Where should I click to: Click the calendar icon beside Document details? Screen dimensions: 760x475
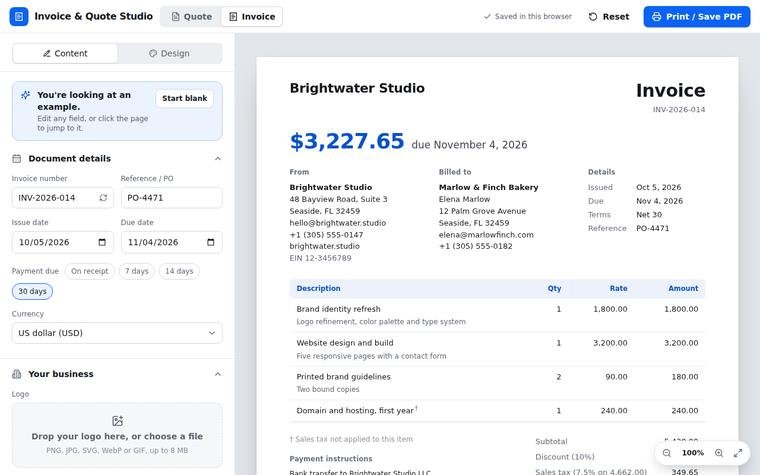pos(16,158)
